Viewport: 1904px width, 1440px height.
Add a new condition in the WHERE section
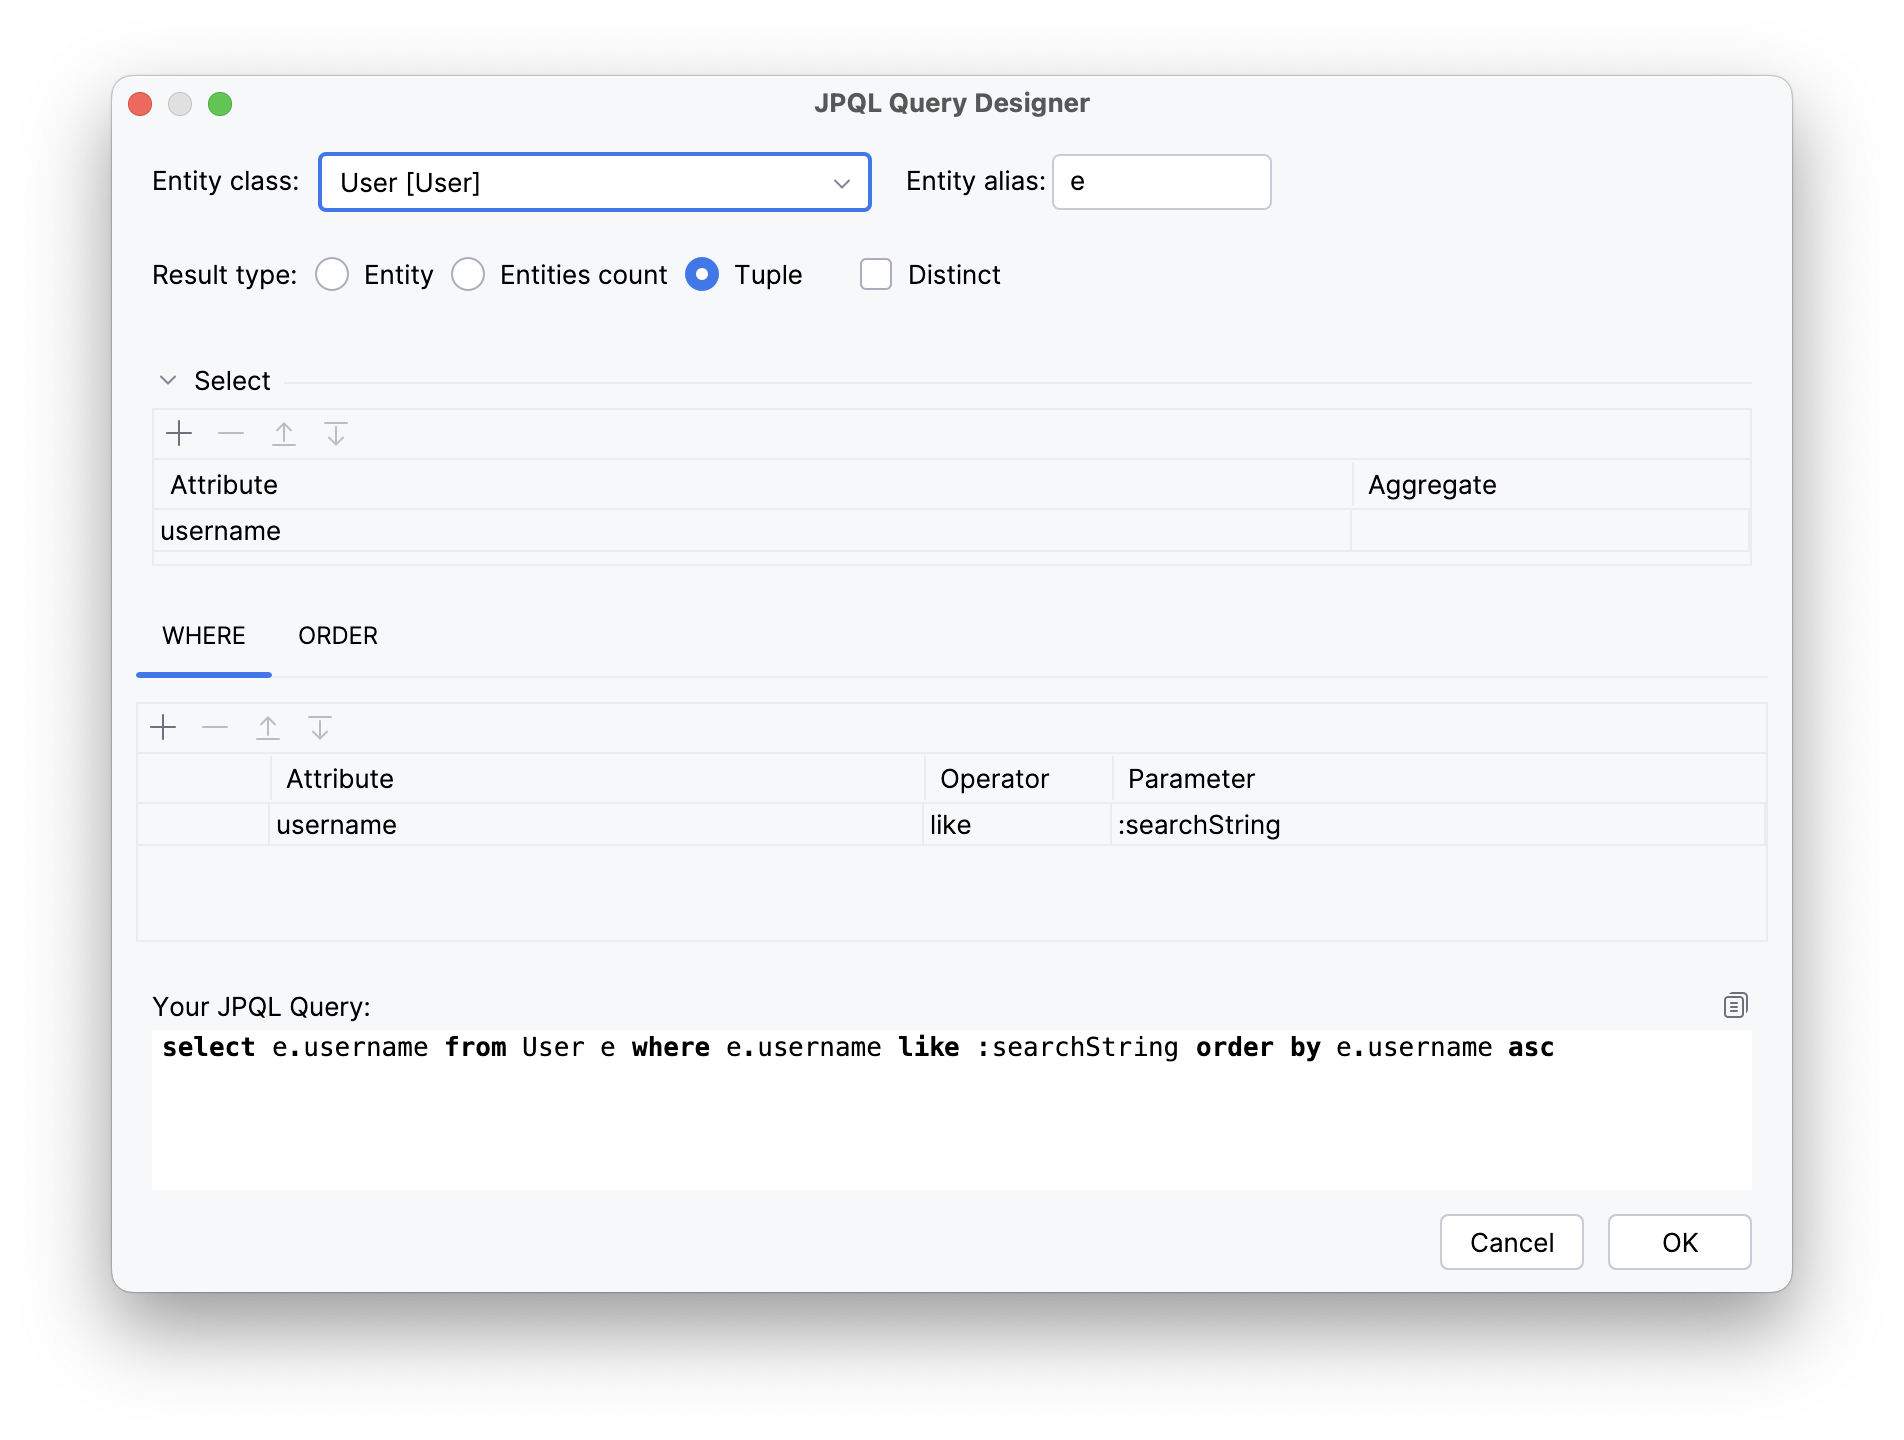(x=163, y=727)
